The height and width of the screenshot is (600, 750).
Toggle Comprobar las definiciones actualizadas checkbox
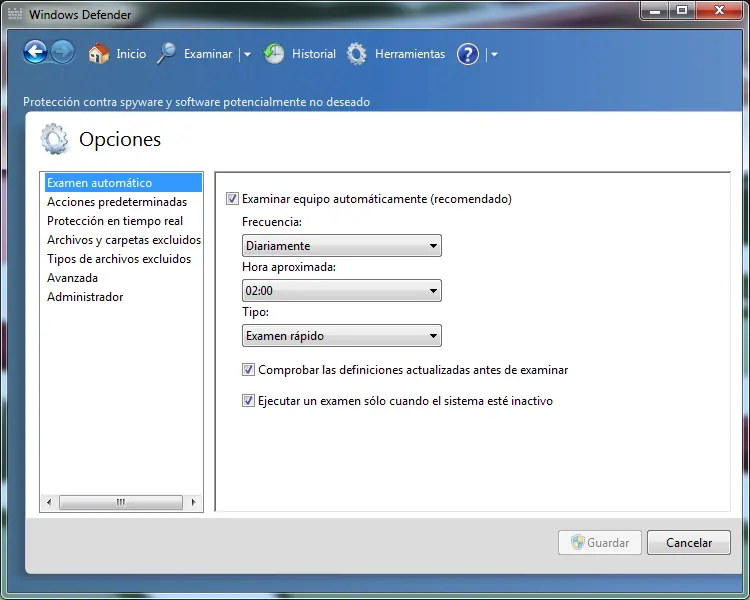(x=248, y=369)
